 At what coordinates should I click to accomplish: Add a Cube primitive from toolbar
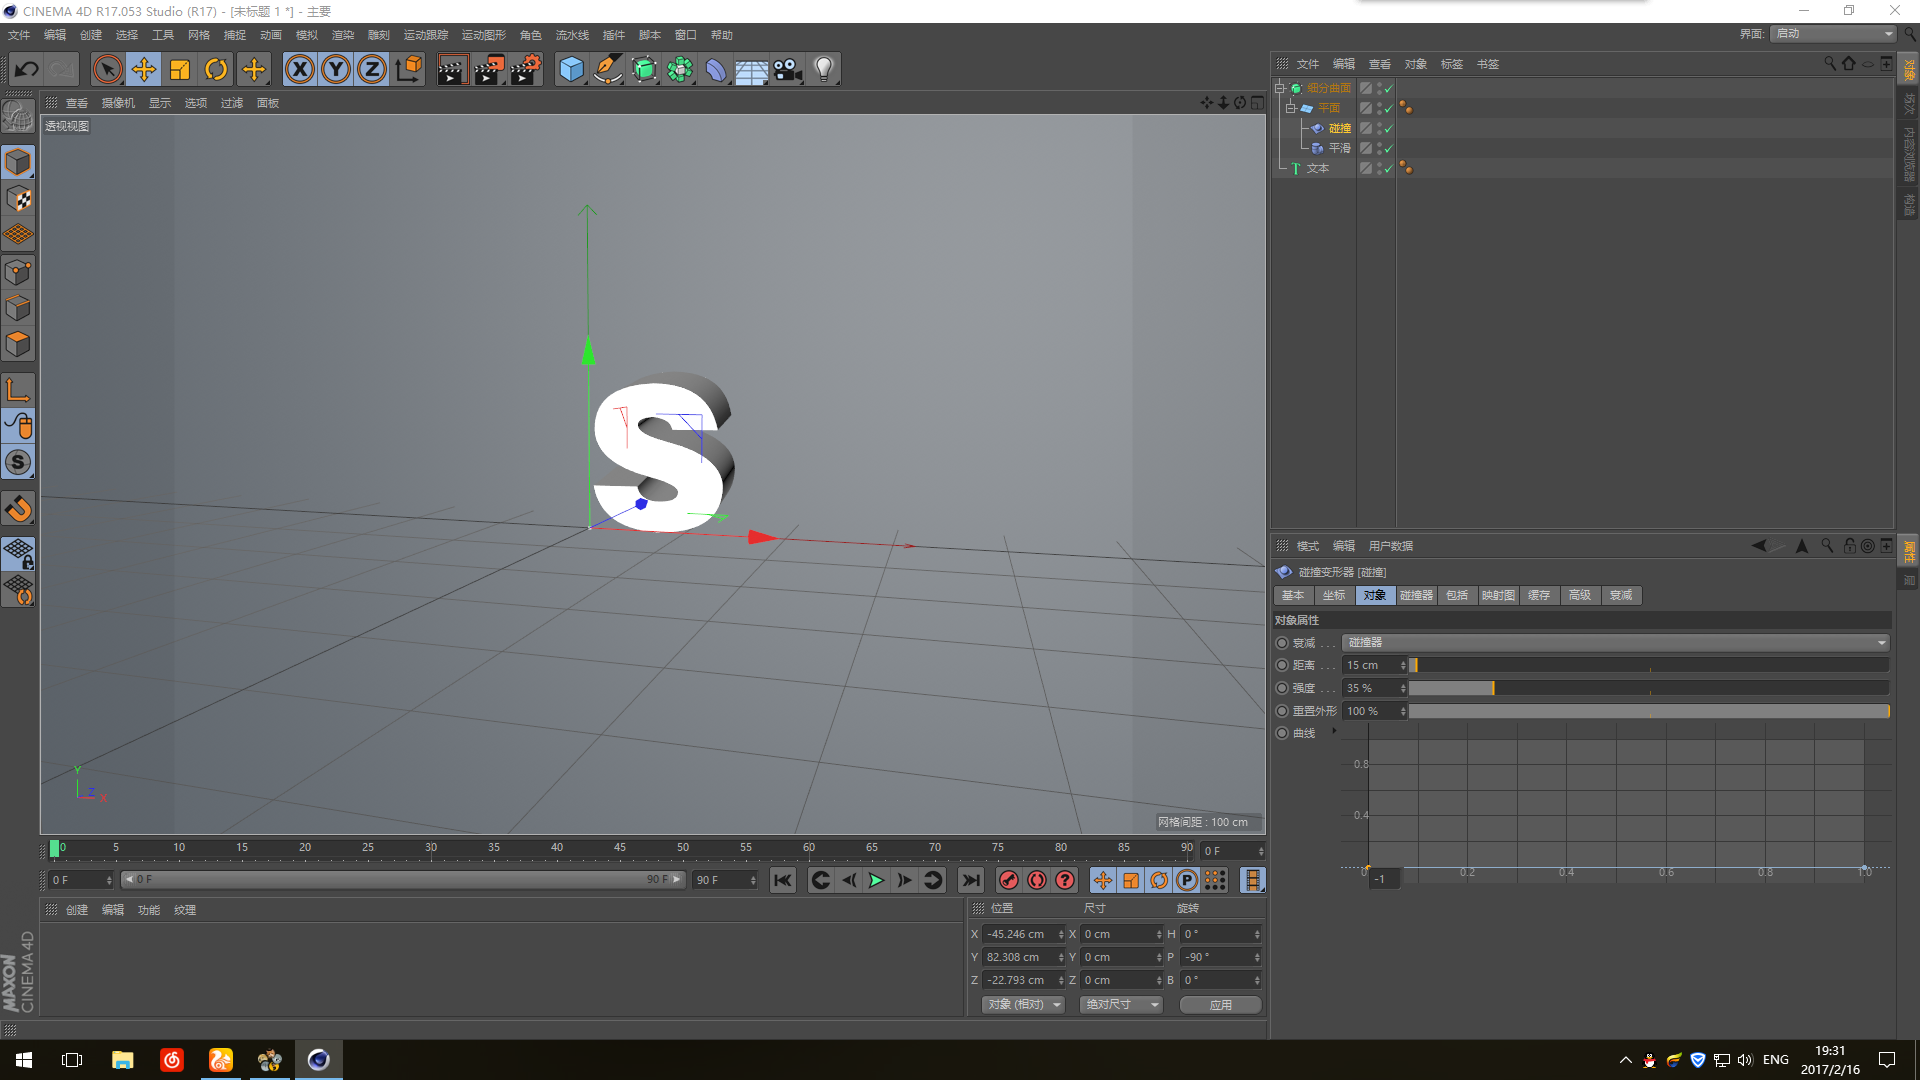(x=571, y=69)
